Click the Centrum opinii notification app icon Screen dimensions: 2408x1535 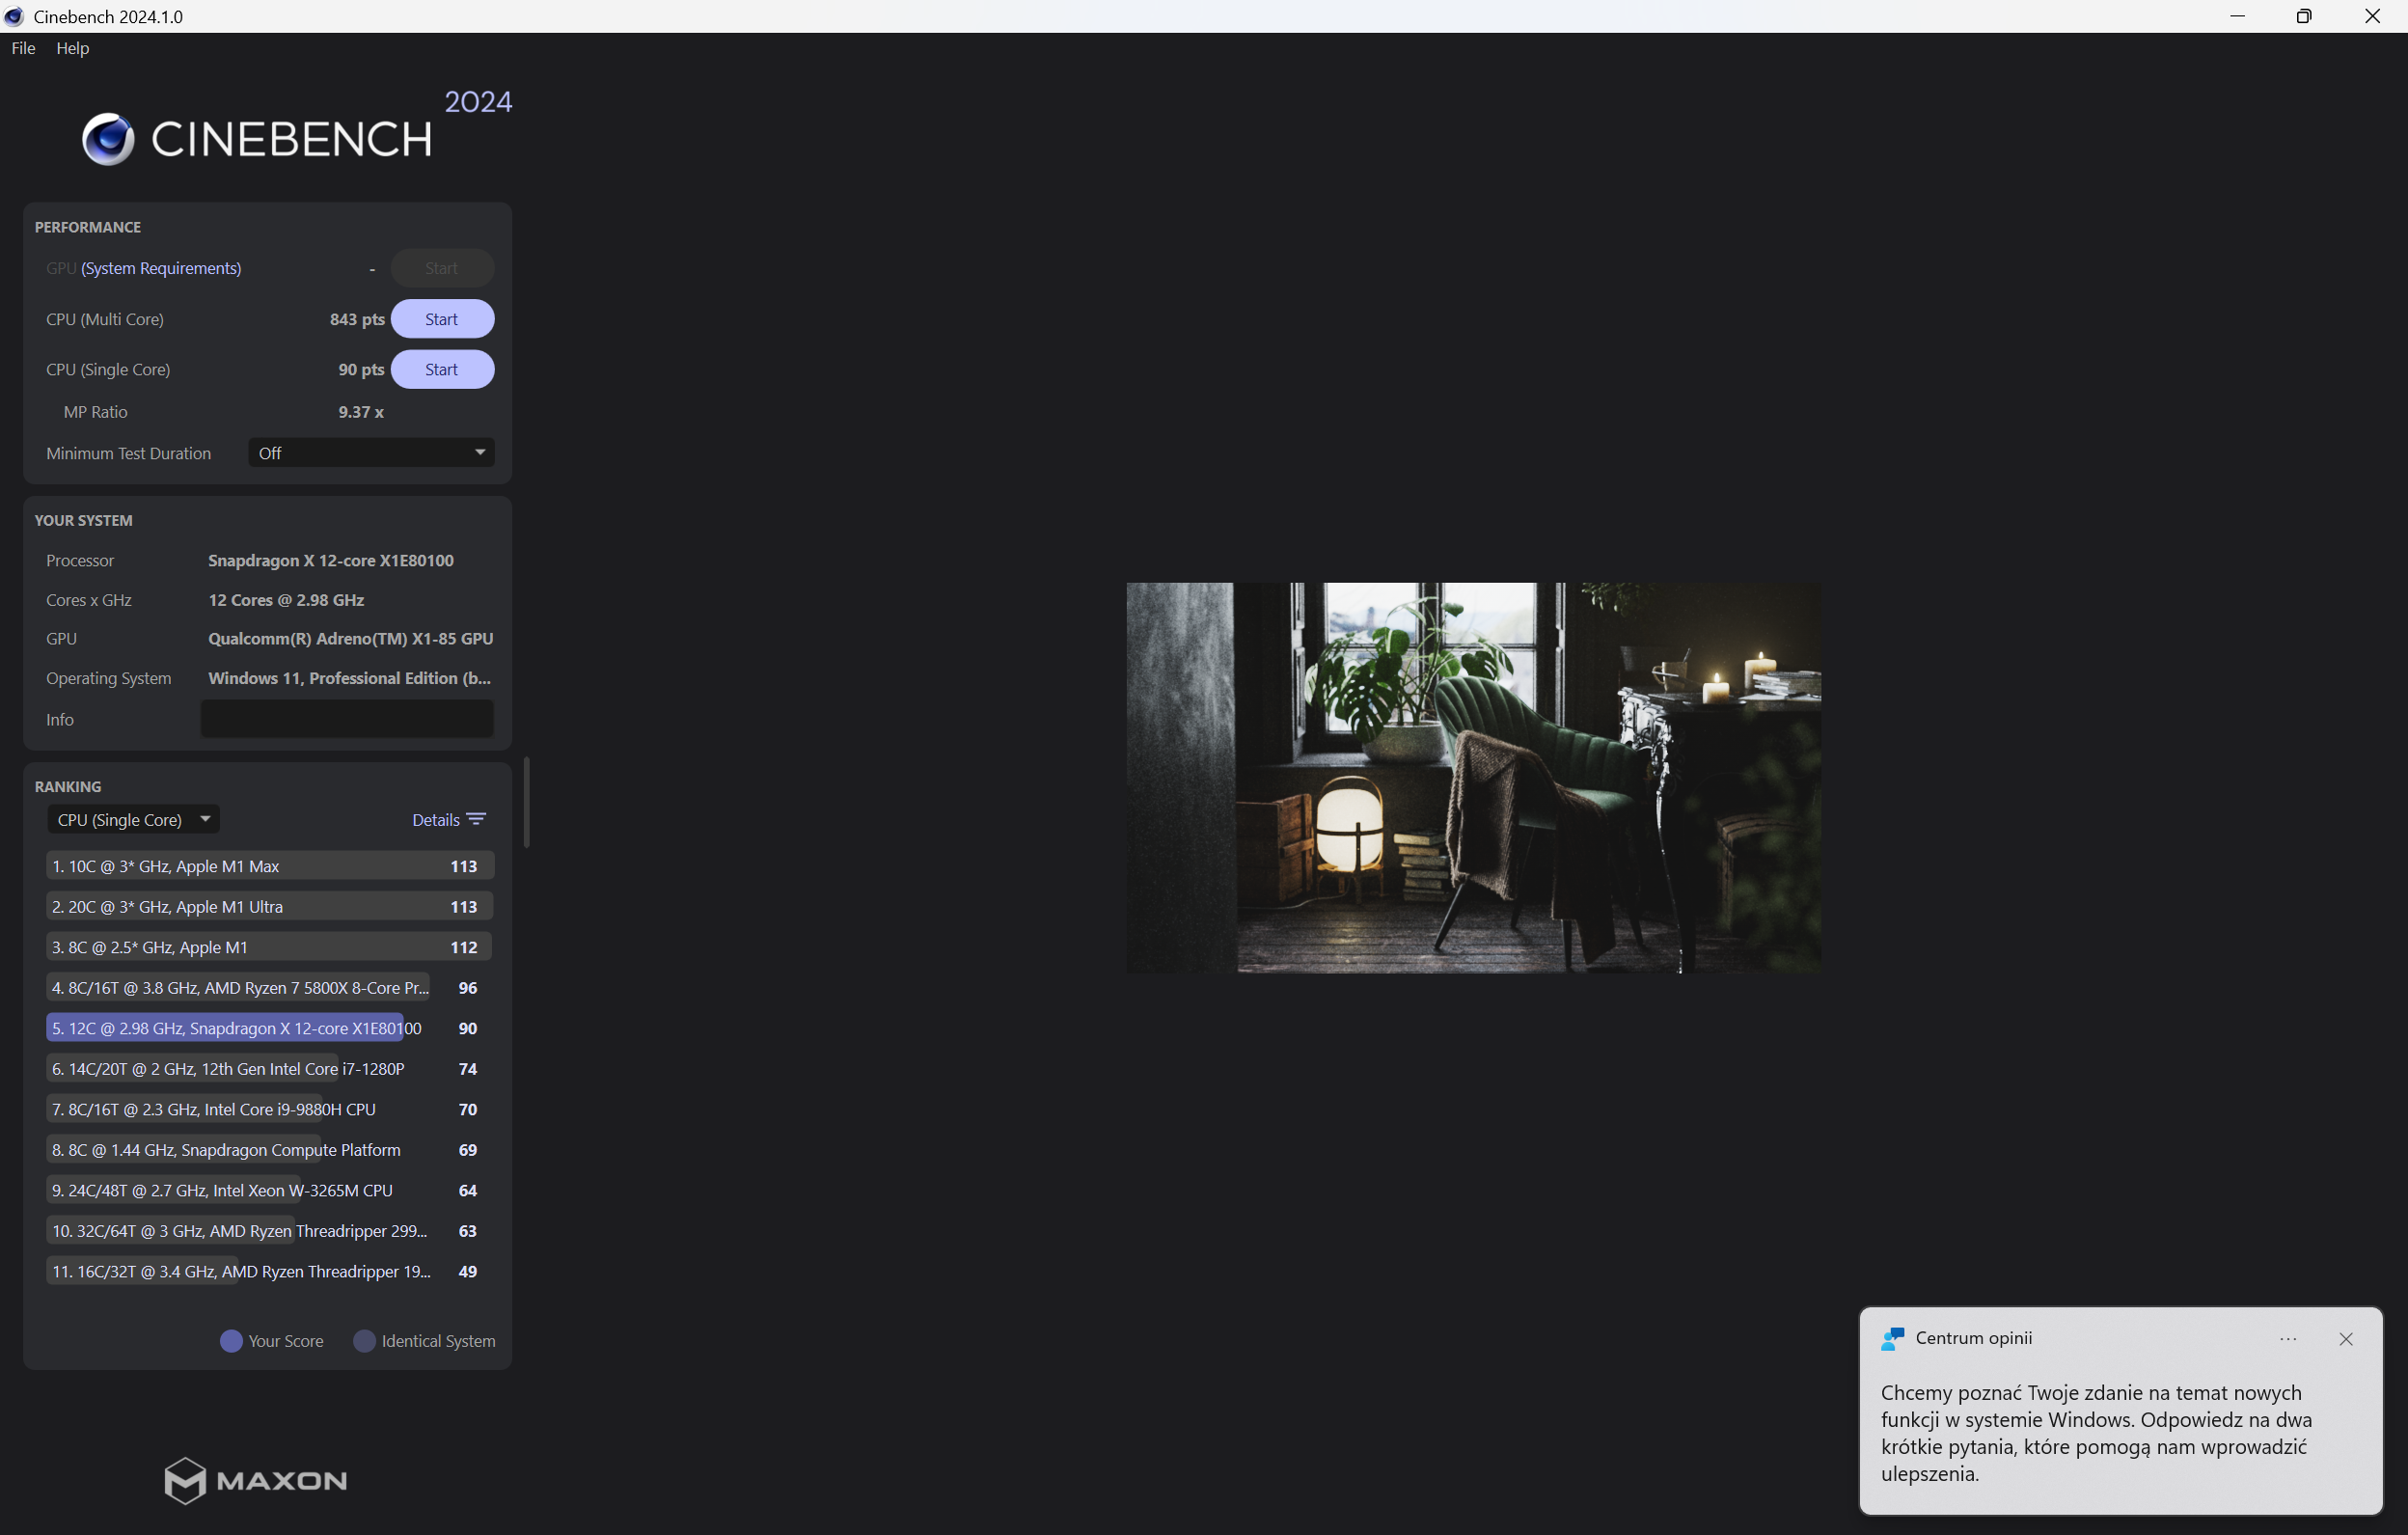point(1892,1338)
